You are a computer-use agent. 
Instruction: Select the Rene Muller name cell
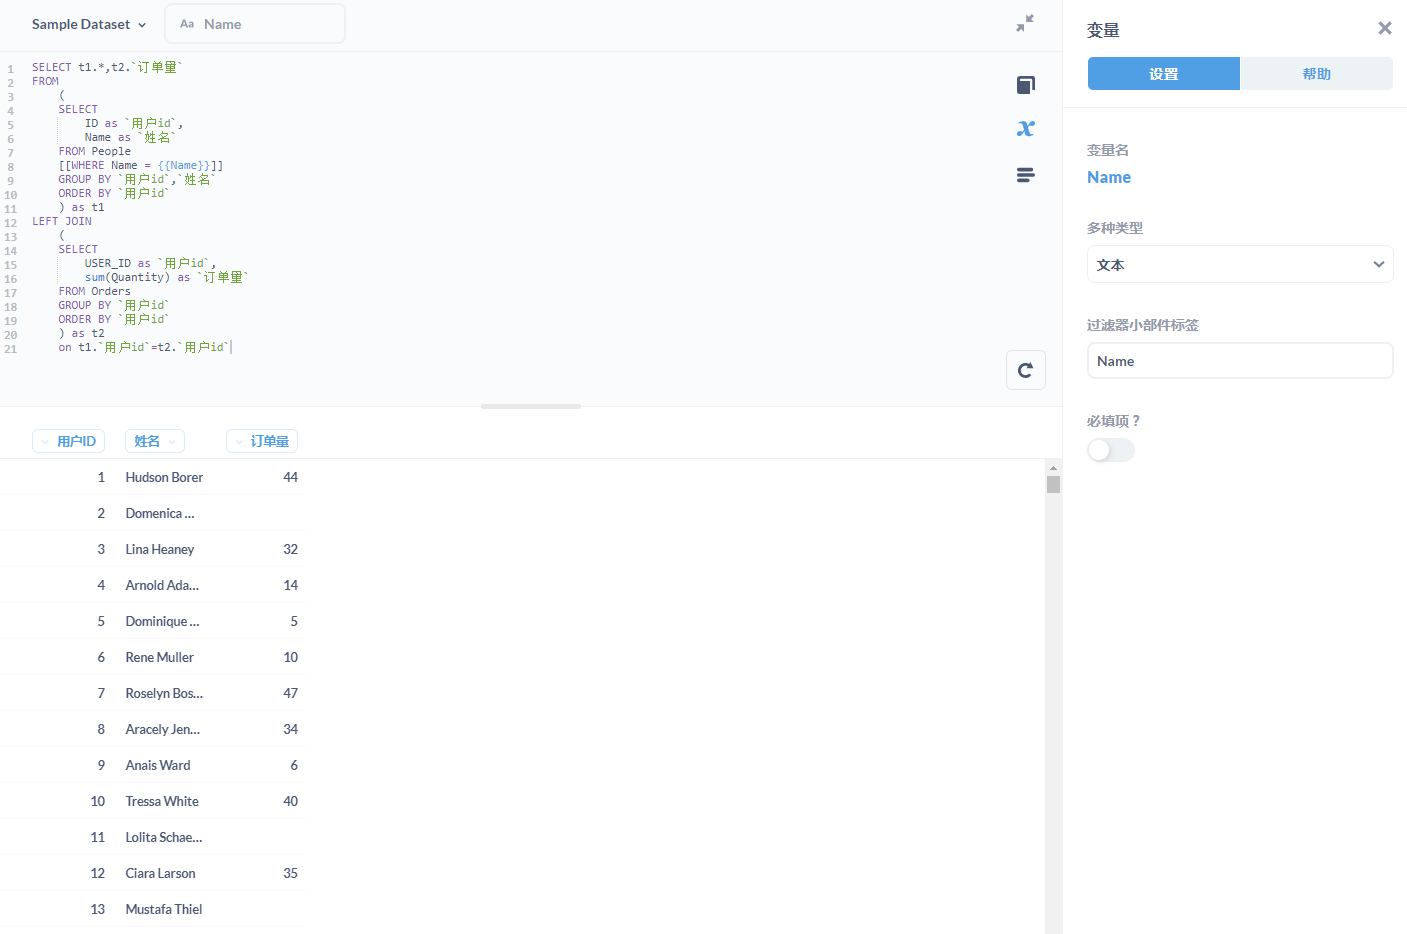tap(160, 657)
